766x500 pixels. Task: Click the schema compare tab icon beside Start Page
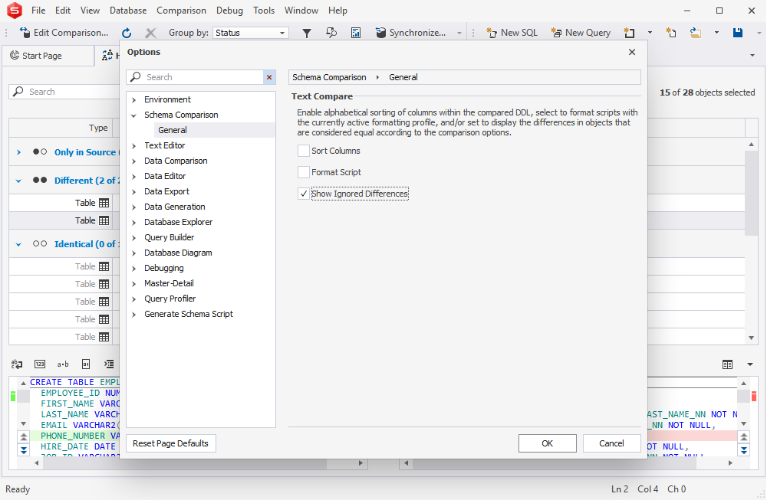pos(107,56)
